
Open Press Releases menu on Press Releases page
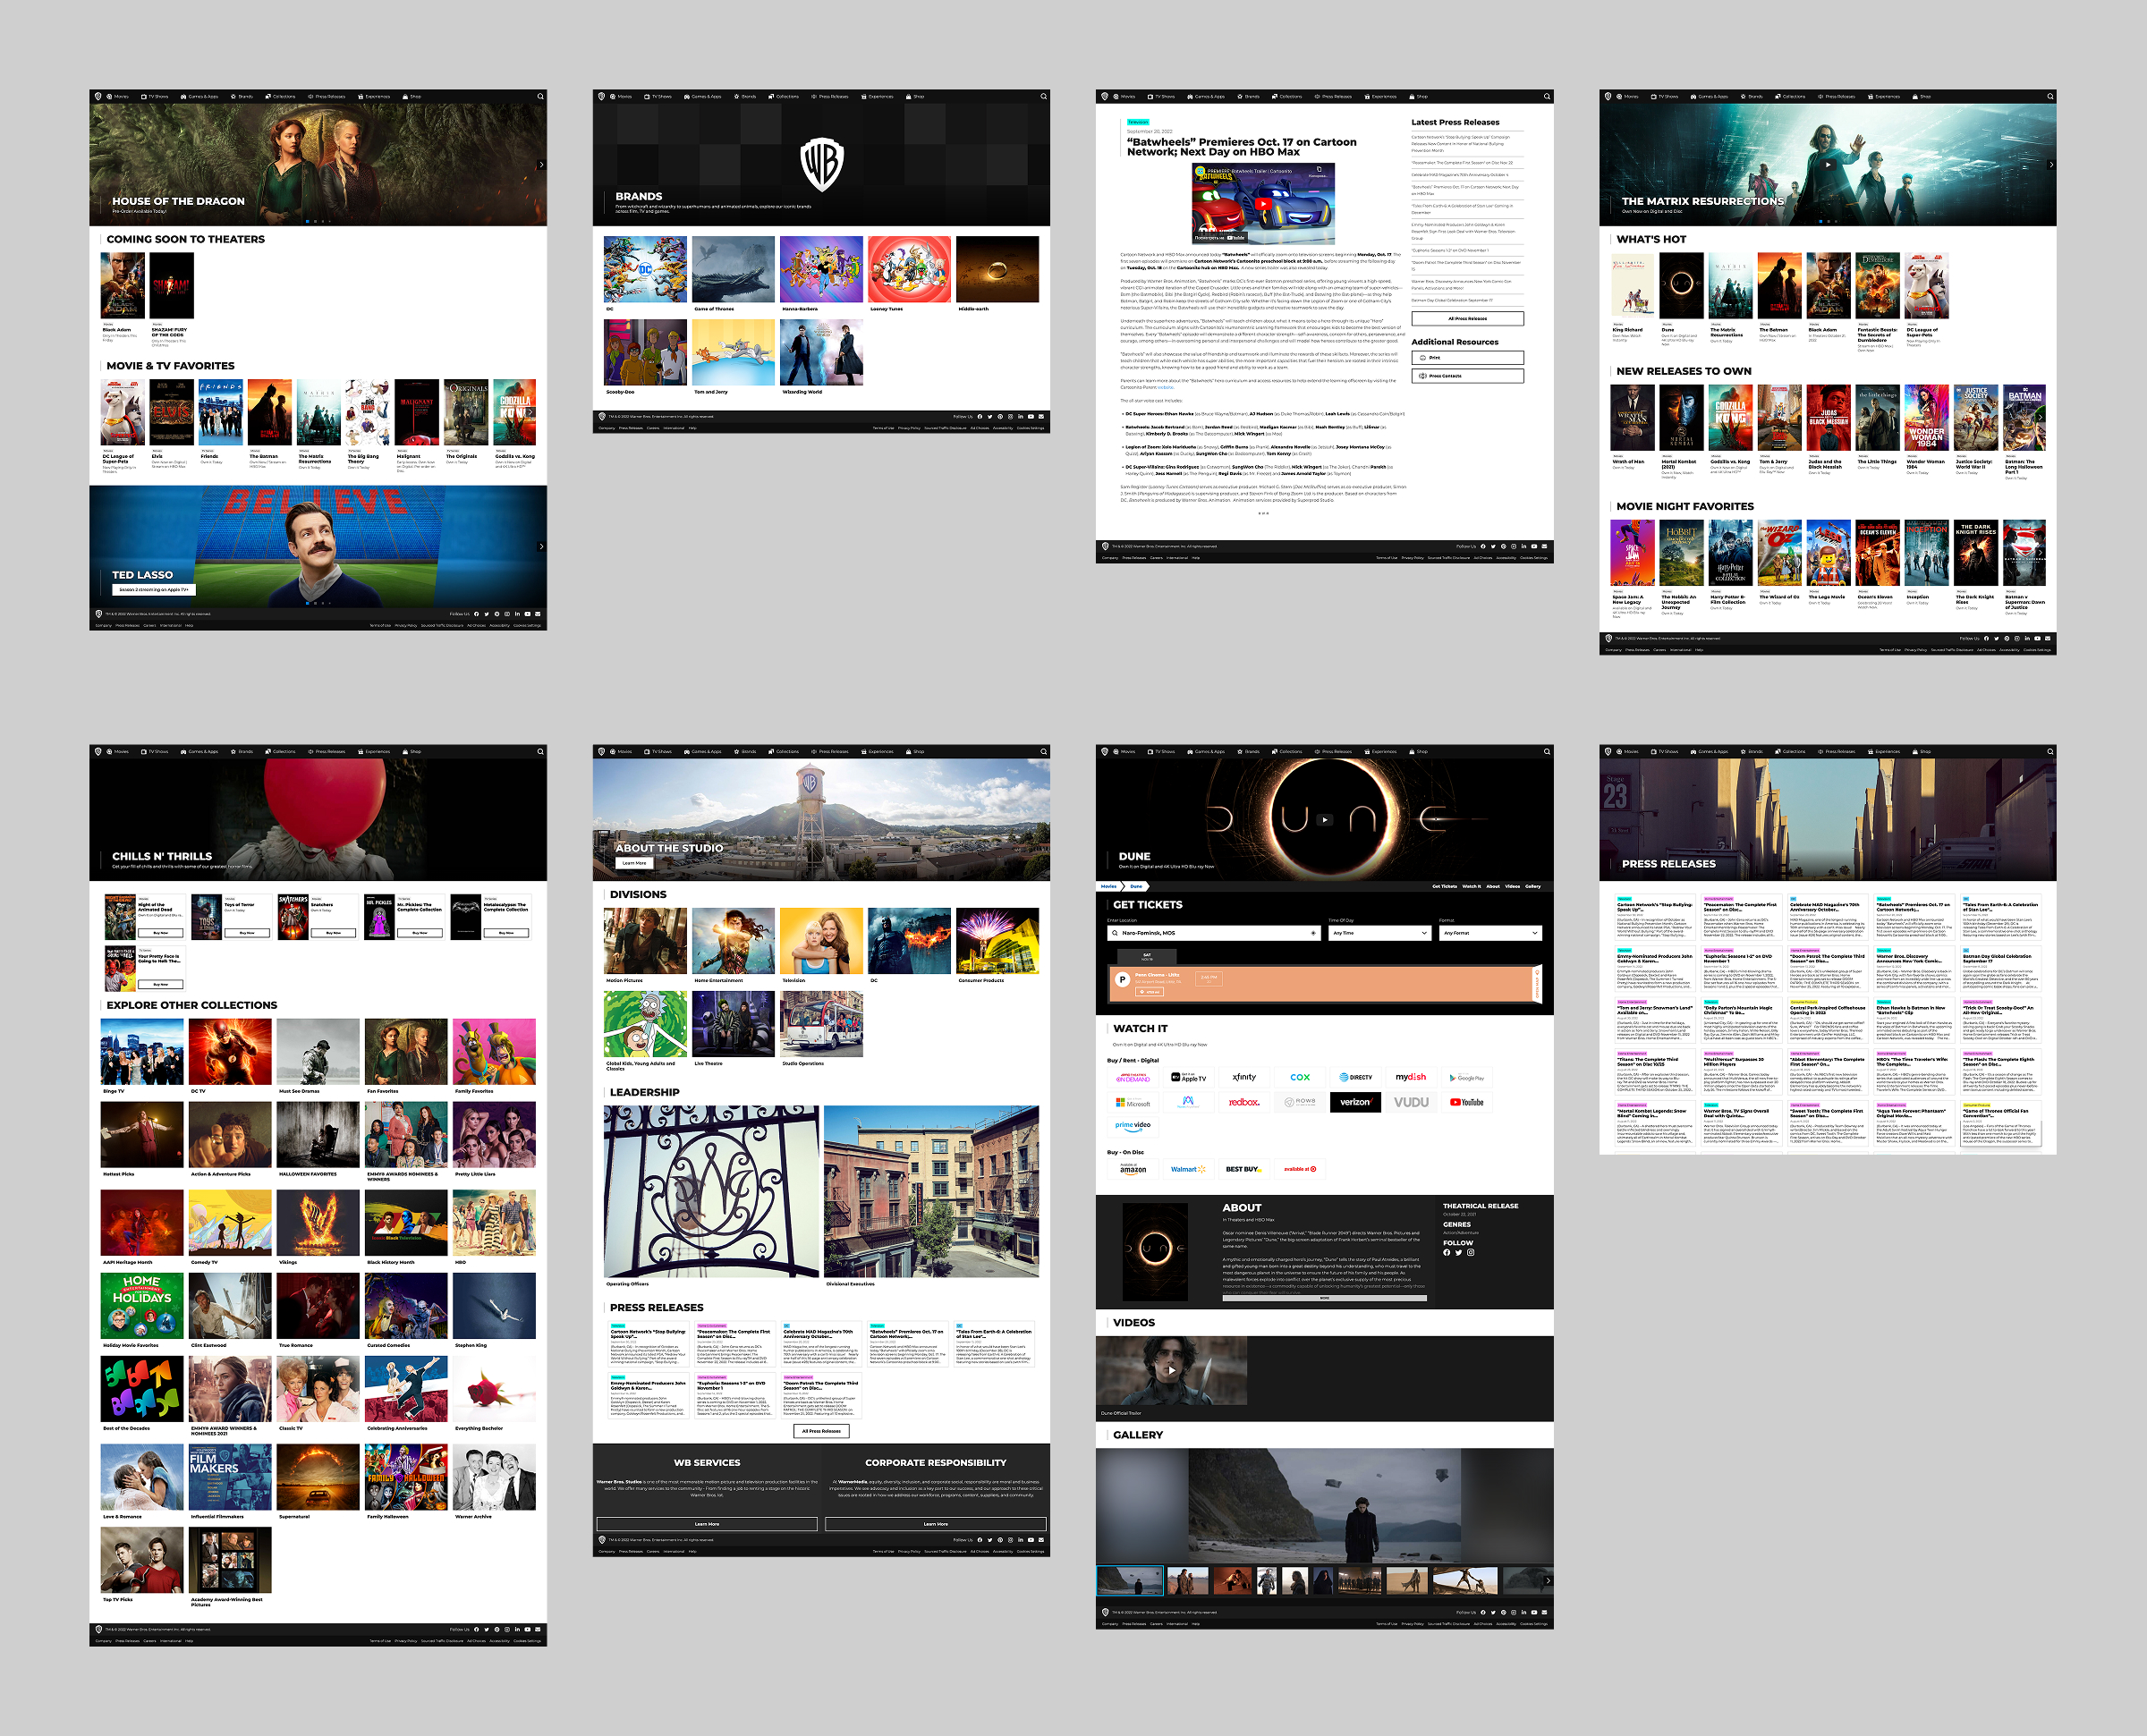(1836, 751)
